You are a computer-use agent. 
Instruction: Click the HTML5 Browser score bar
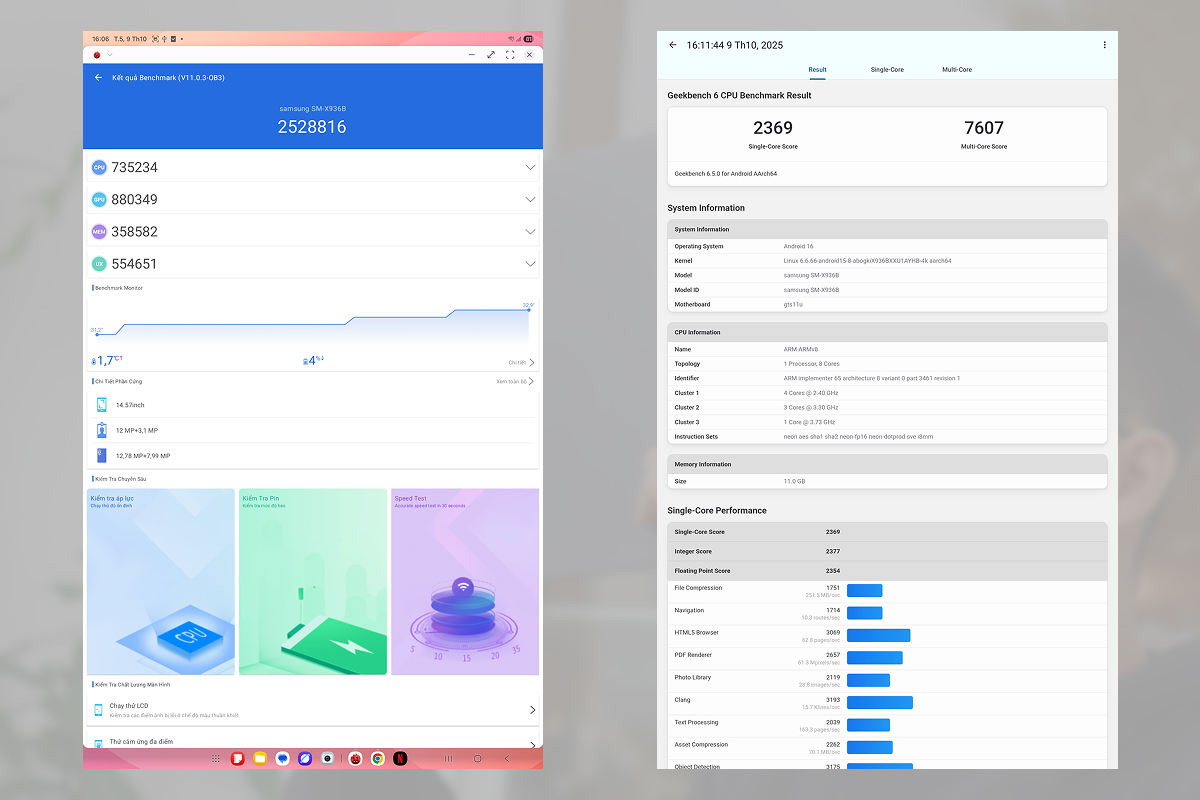(x=878, y=635)
